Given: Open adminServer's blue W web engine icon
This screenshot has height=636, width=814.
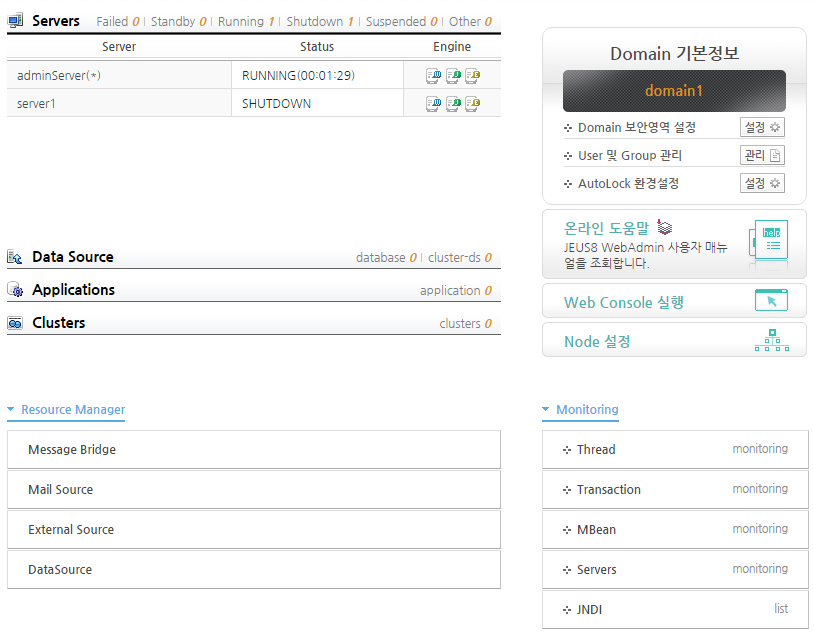Looking at the screenshot, I should (x=433, y=76).
